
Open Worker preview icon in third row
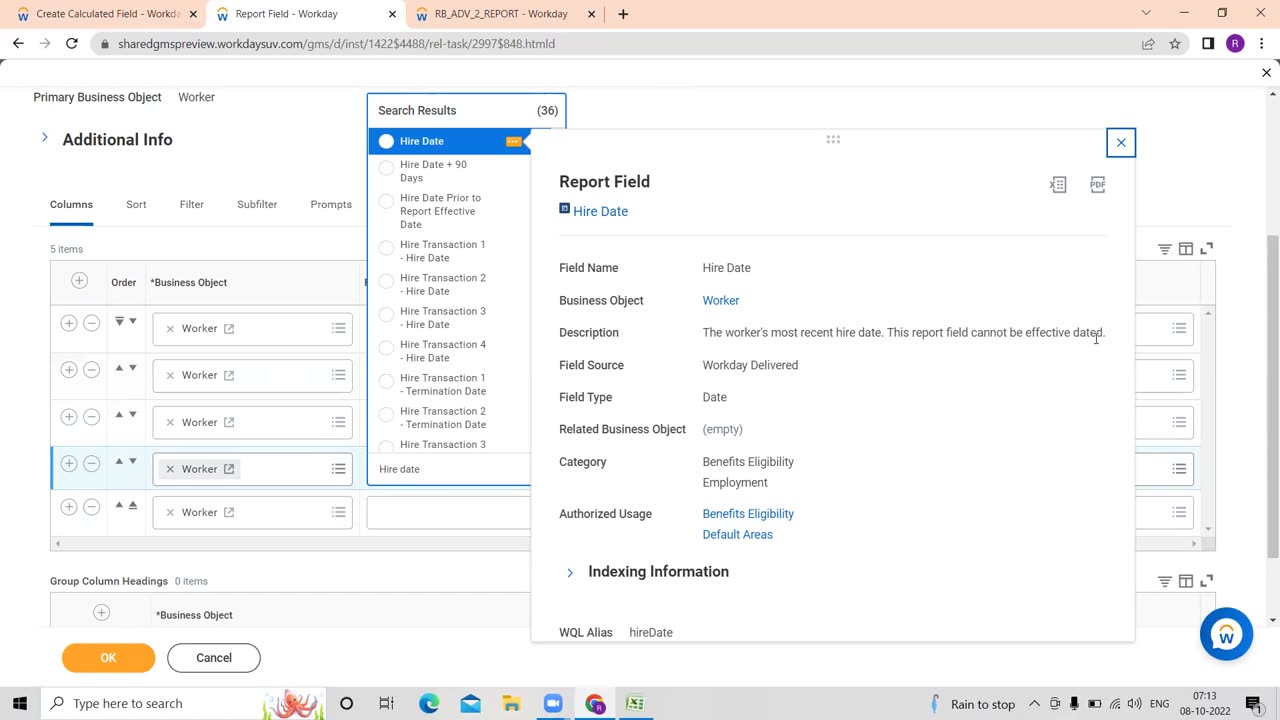click(229, 422)
